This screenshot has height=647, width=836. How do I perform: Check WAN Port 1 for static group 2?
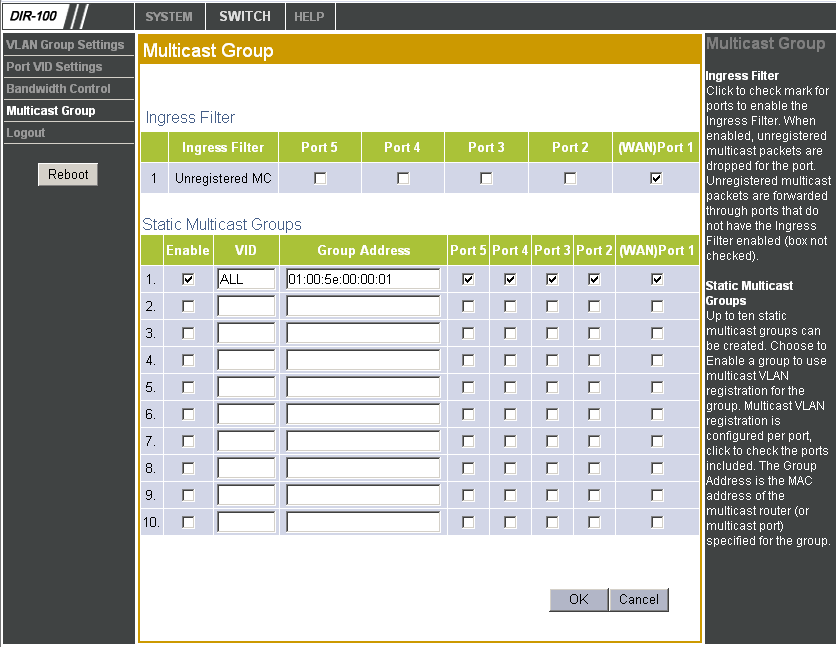[657, 306]
